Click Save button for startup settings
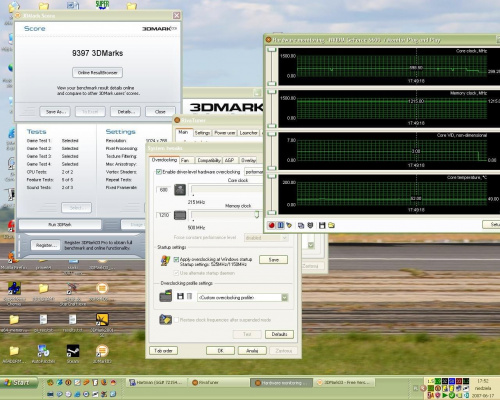The height and width of the screenshot is (400, 500). pos(273,260)
